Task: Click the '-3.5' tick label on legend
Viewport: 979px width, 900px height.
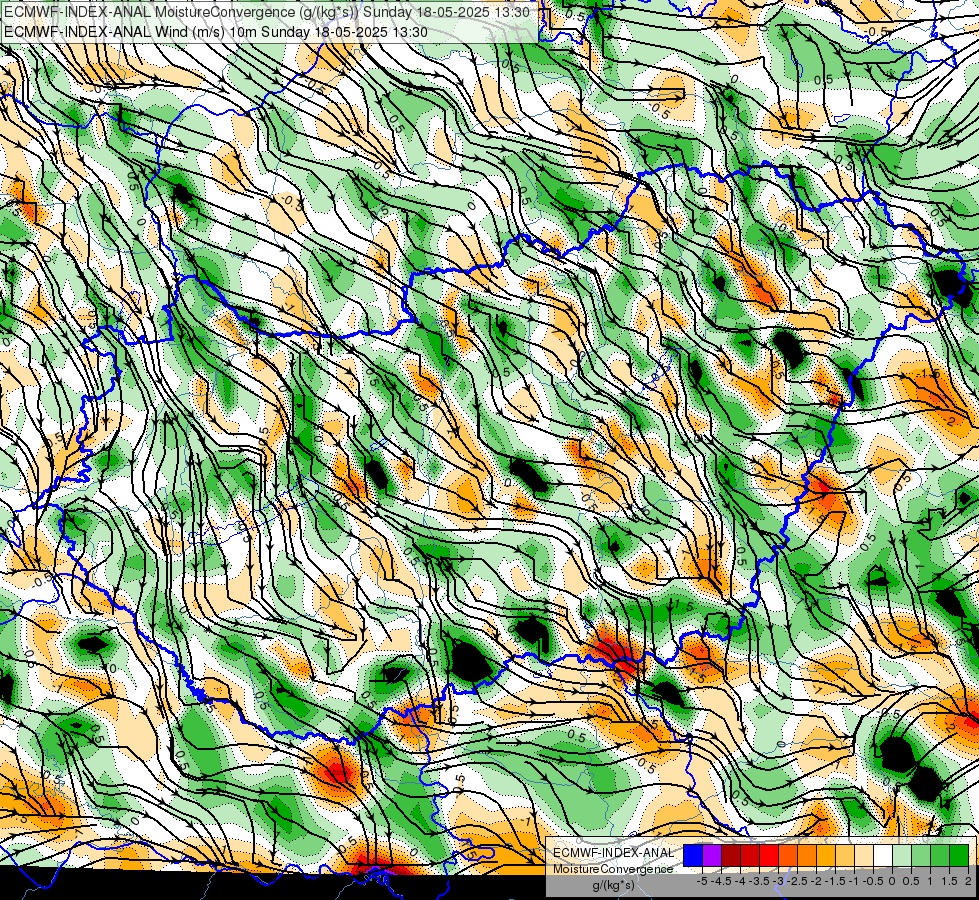Action: point(759,881)
